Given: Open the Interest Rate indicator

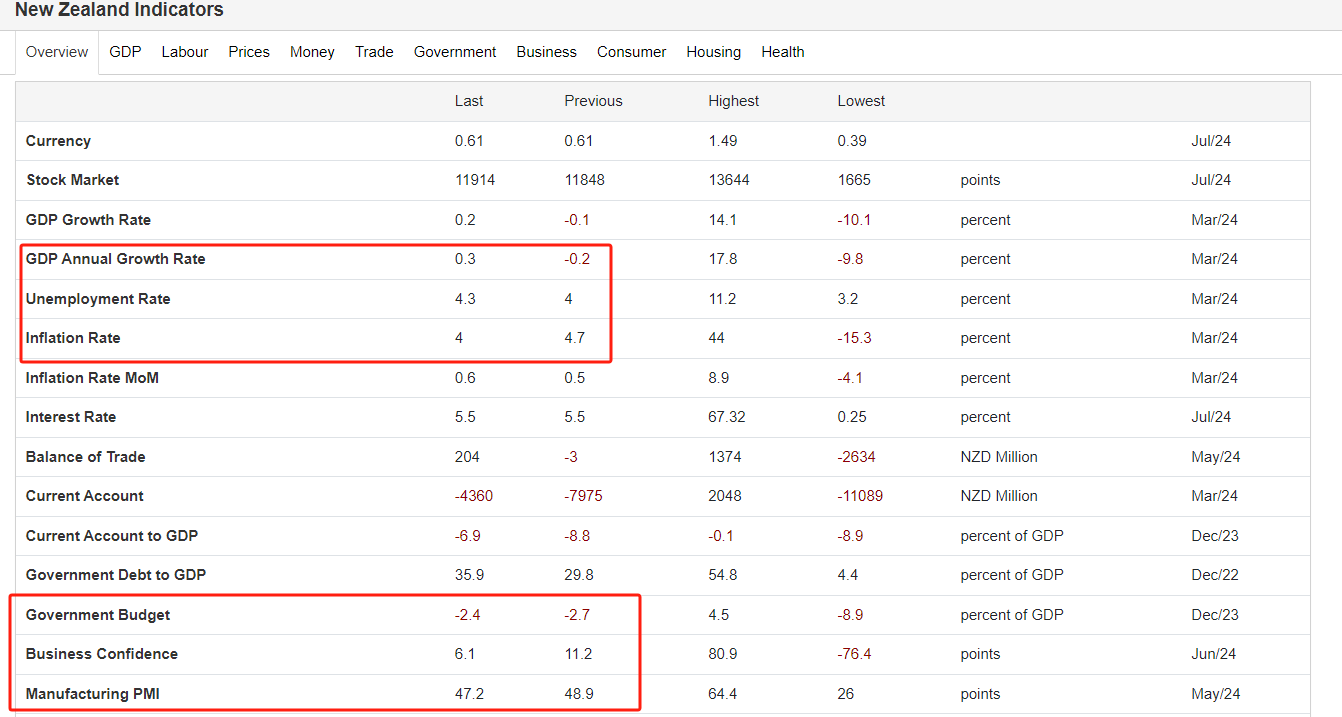Looking at the screenshot, I should 71,417.
